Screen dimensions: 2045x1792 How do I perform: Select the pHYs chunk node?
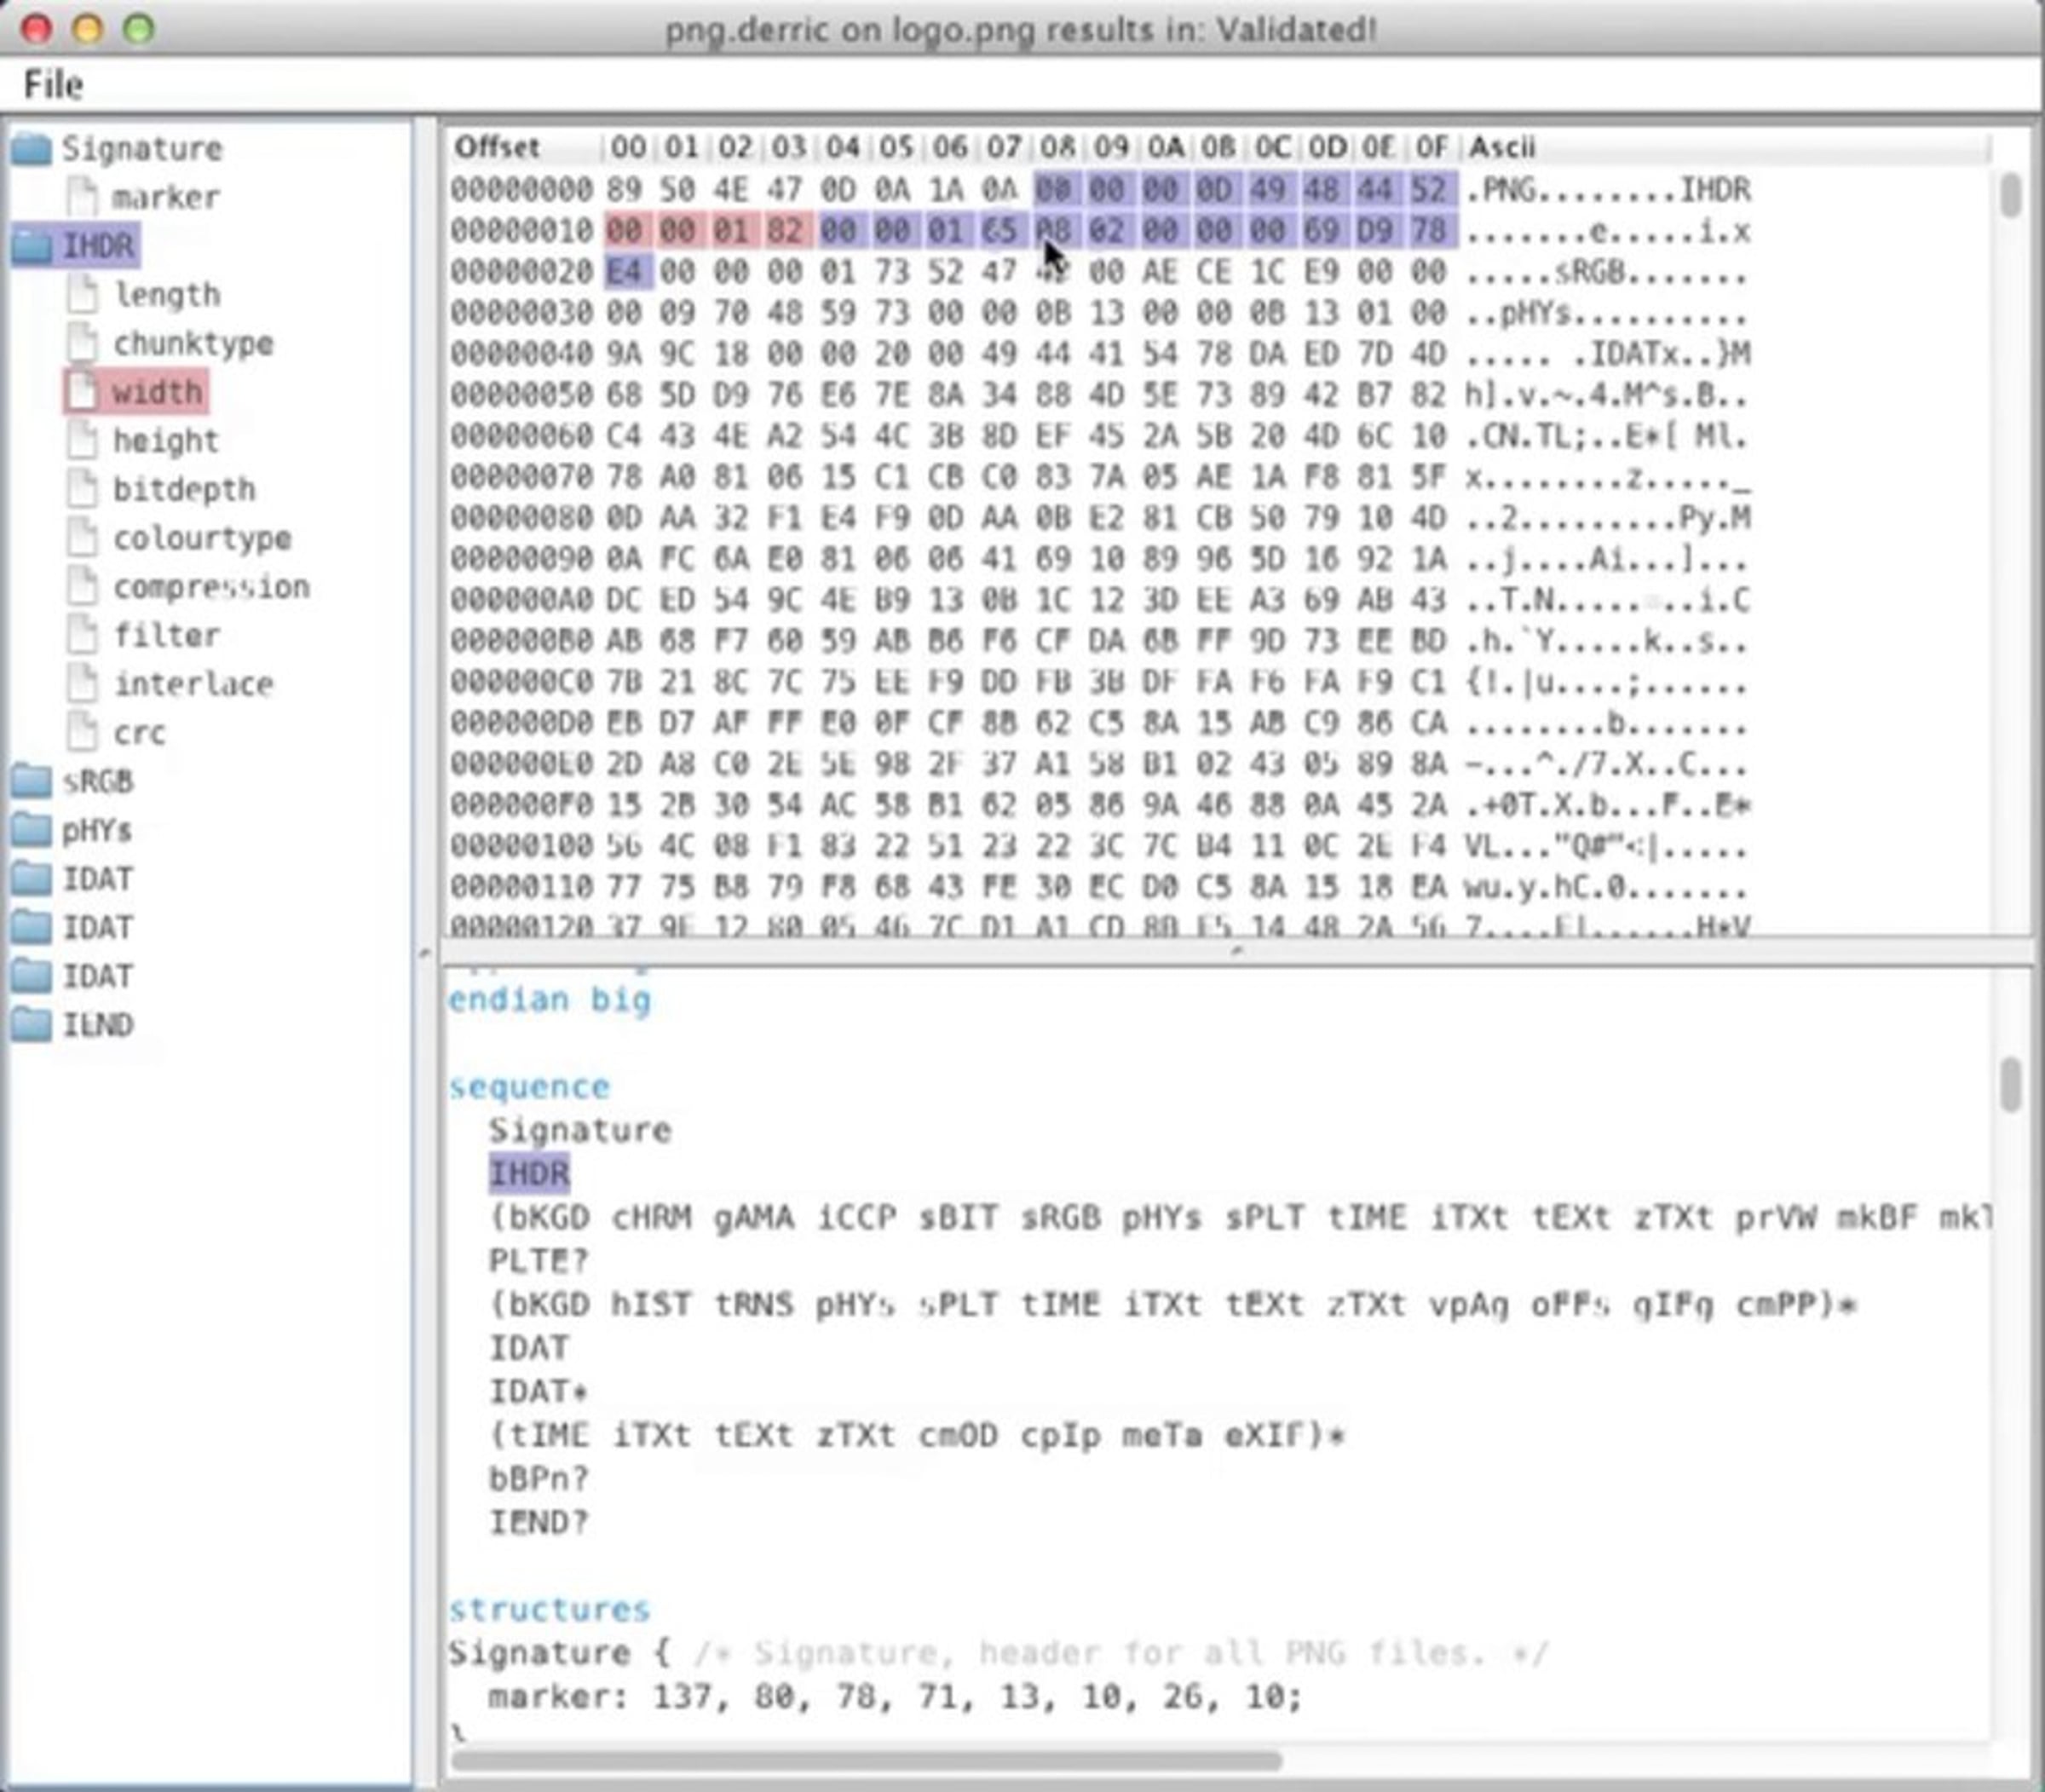click(x=97, y=830)
